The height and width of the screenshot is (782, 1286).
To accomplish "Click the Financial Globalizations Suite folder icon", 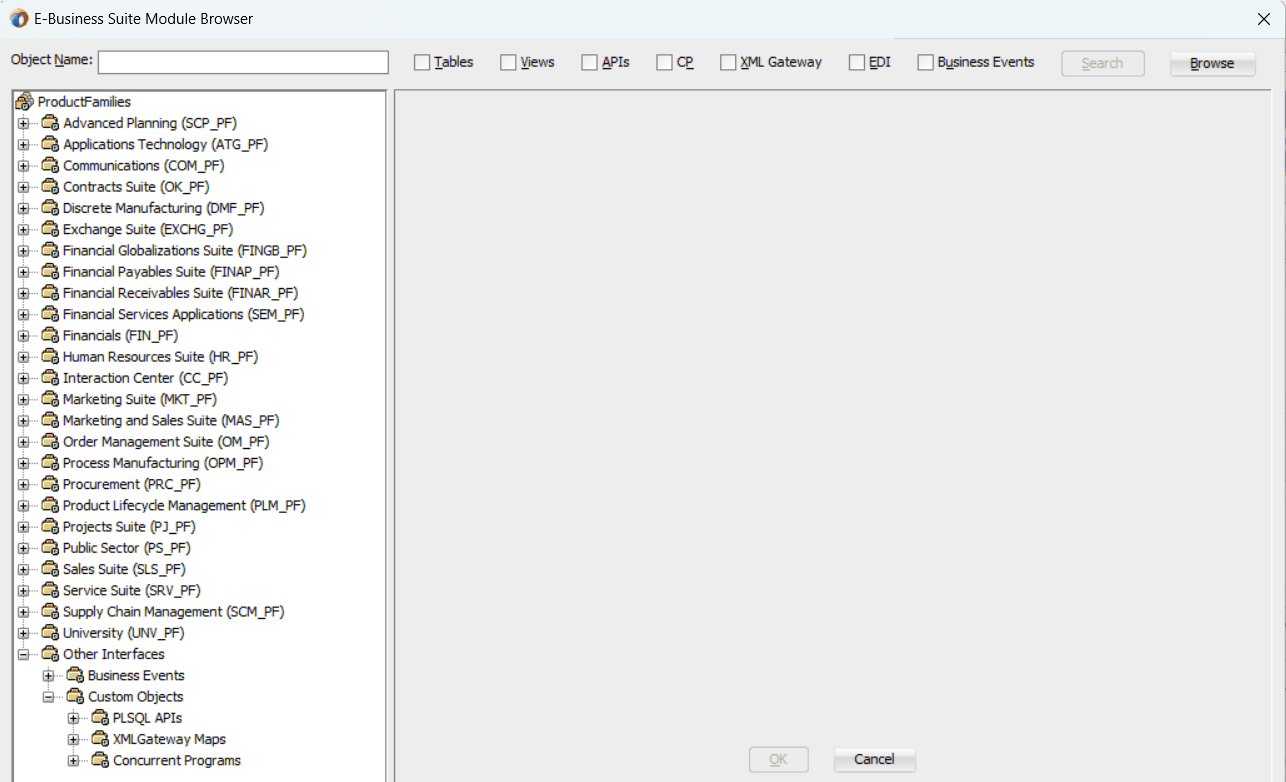I will tap(50, 251).
